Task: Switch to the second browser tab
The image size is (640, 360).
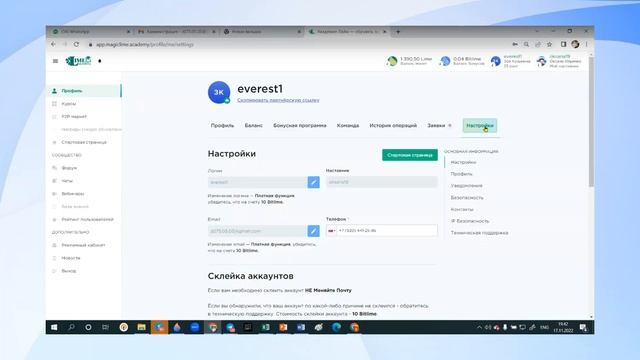Action: click(176, 31)
